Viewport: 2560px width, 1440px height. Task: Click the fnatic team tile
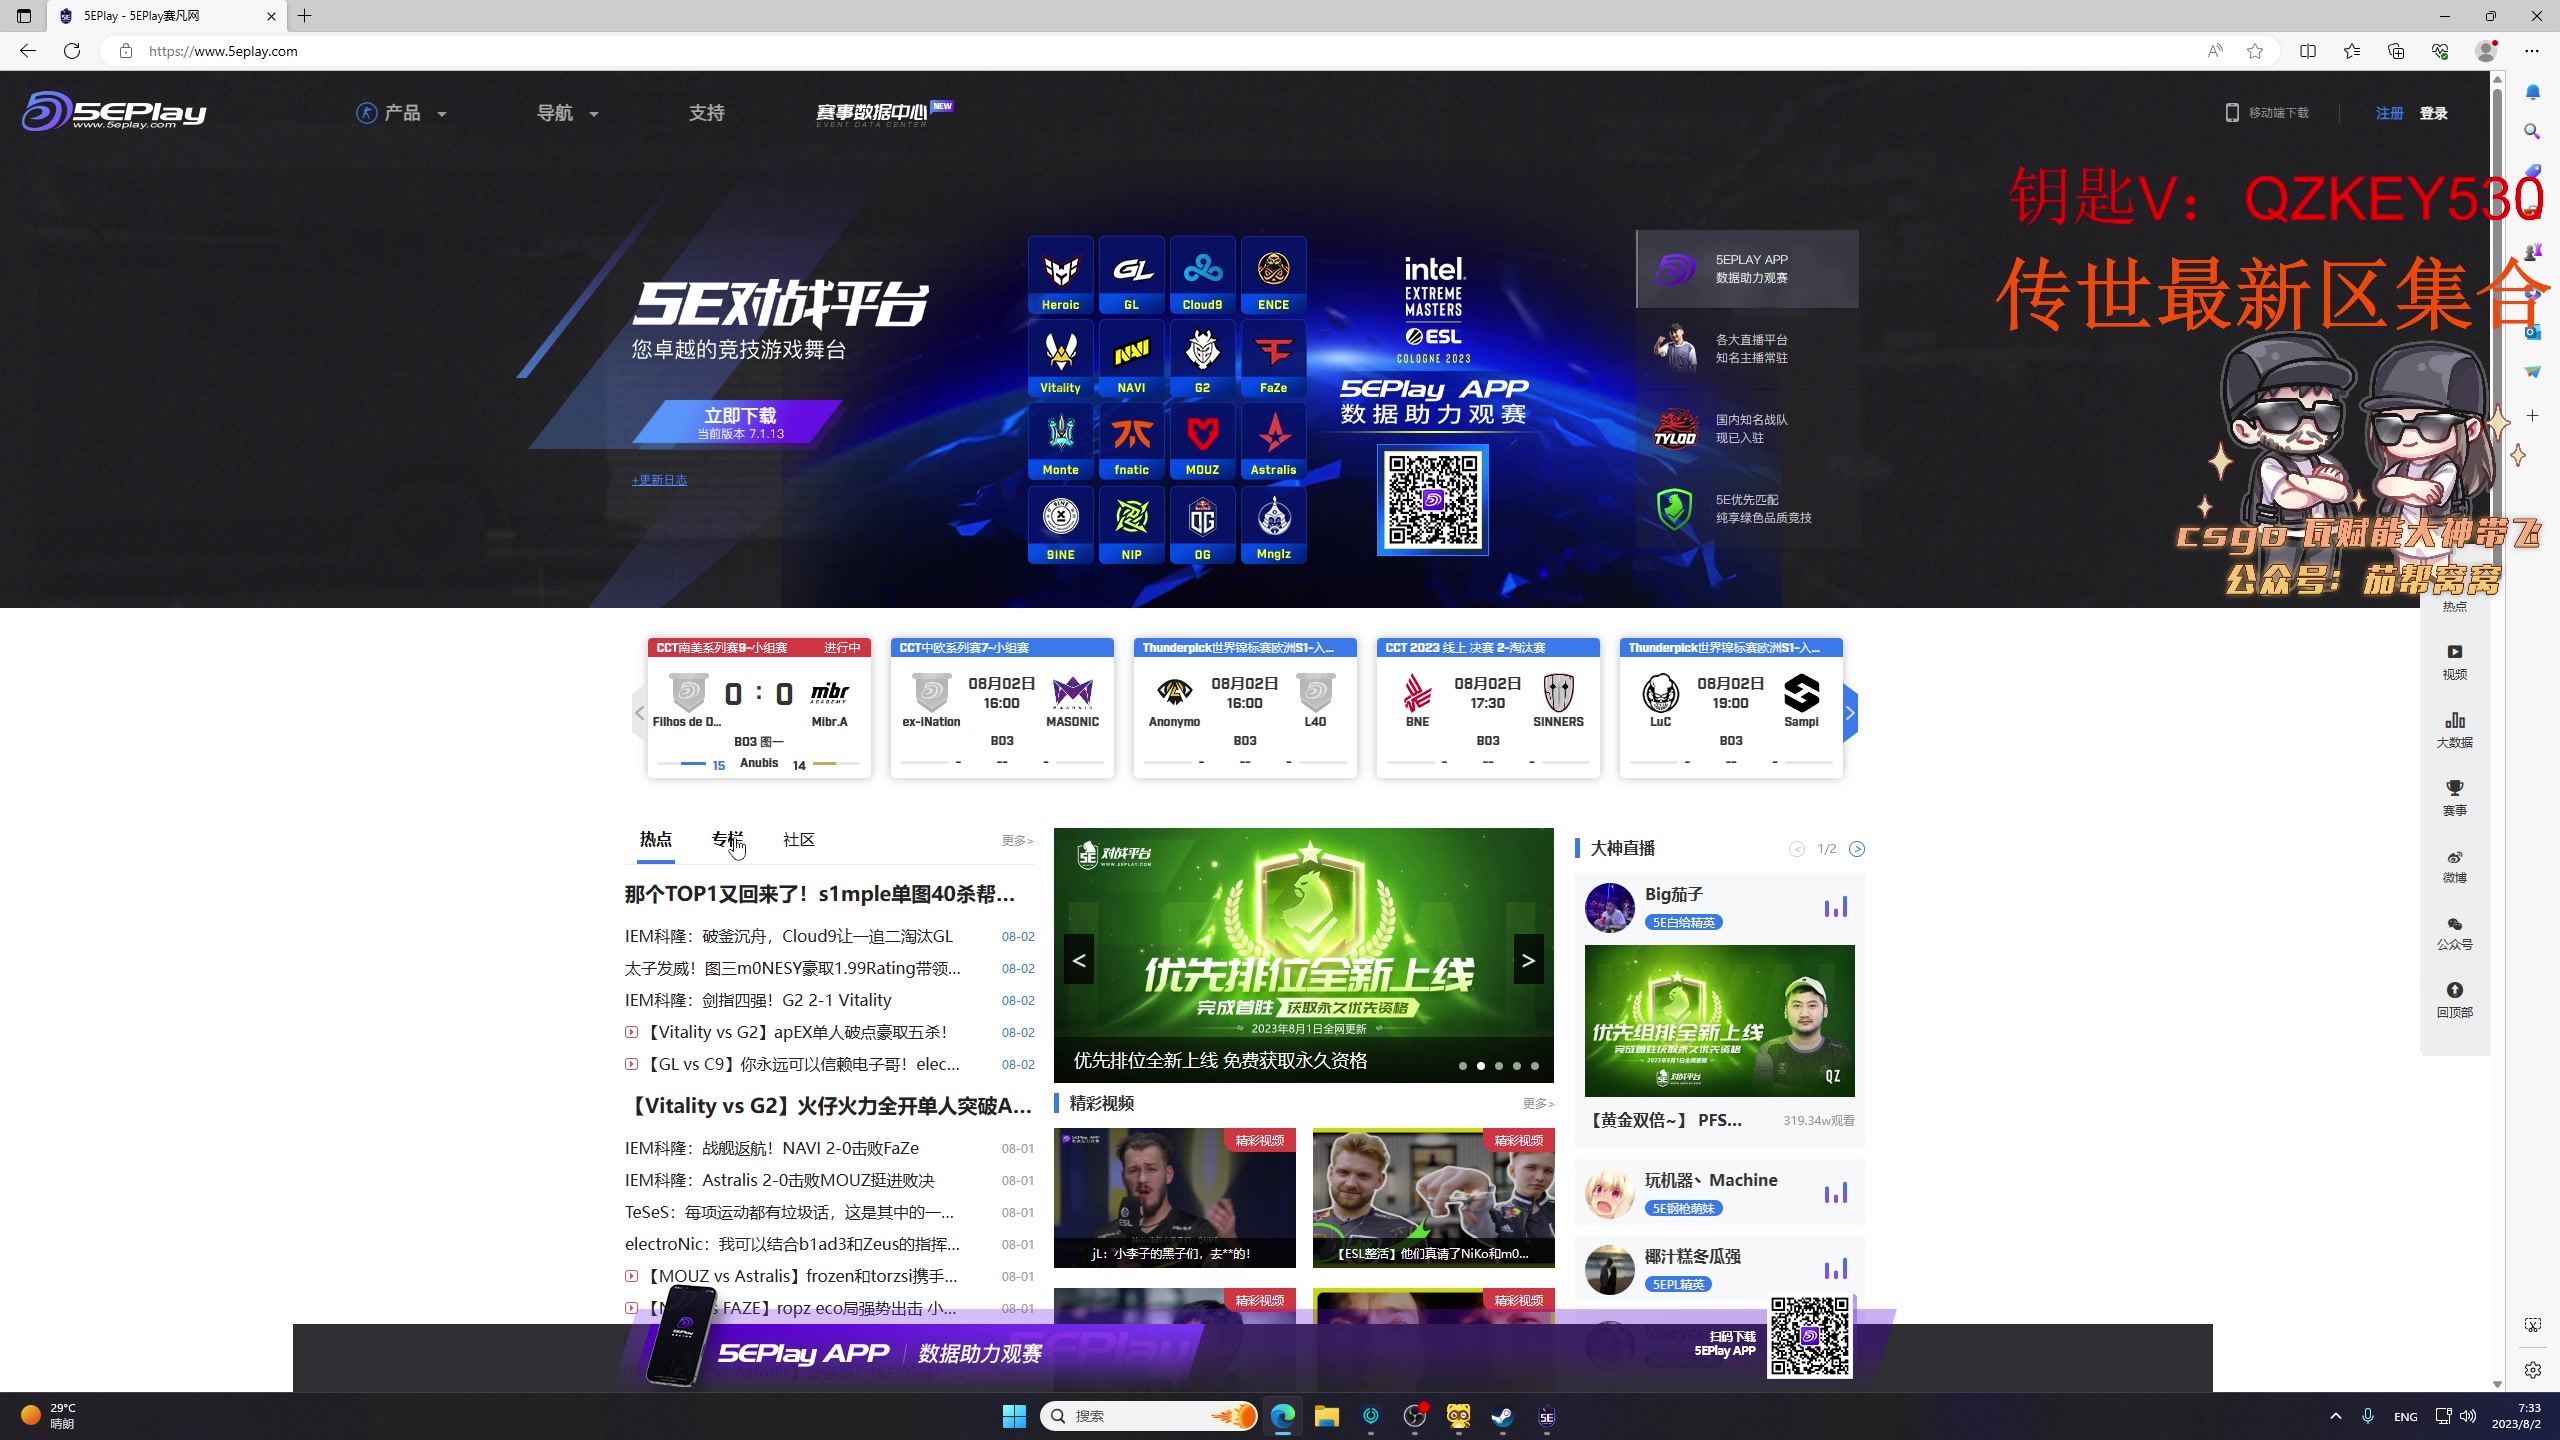[1132, 441]
